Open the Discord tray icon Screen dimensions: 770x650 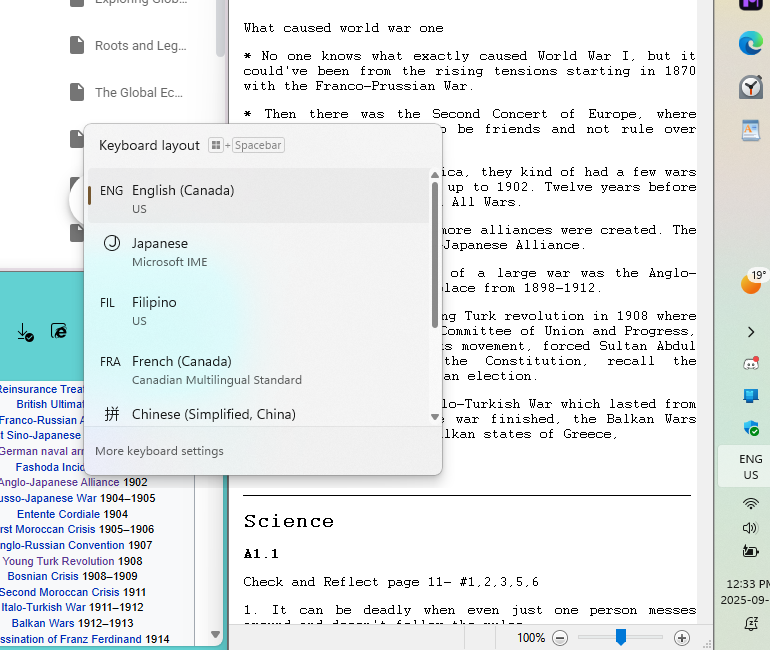(x=751, y=364)
